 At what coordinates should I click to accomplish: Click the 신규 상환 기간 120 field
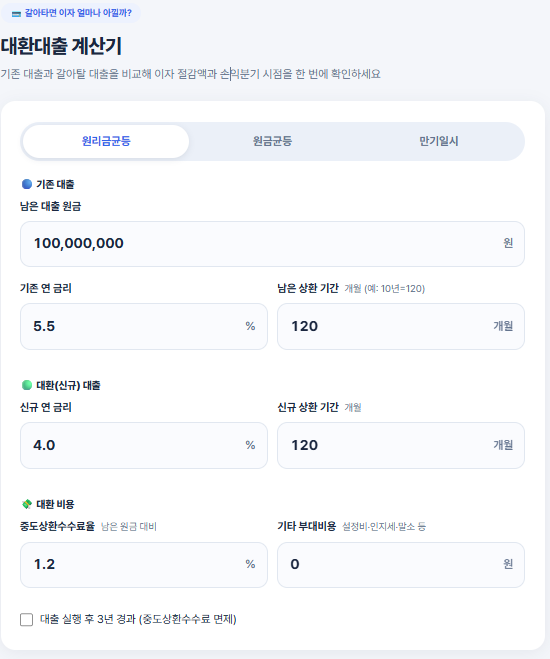[401, 445]
